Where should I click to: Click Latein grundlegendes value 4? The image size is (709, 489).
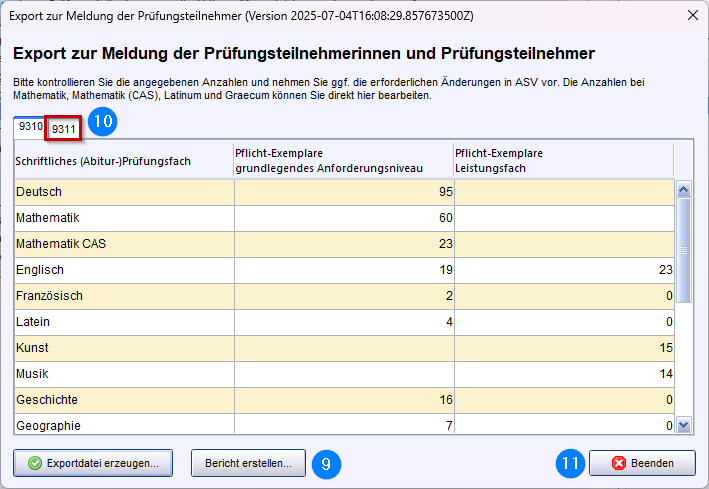pos(345,323)
